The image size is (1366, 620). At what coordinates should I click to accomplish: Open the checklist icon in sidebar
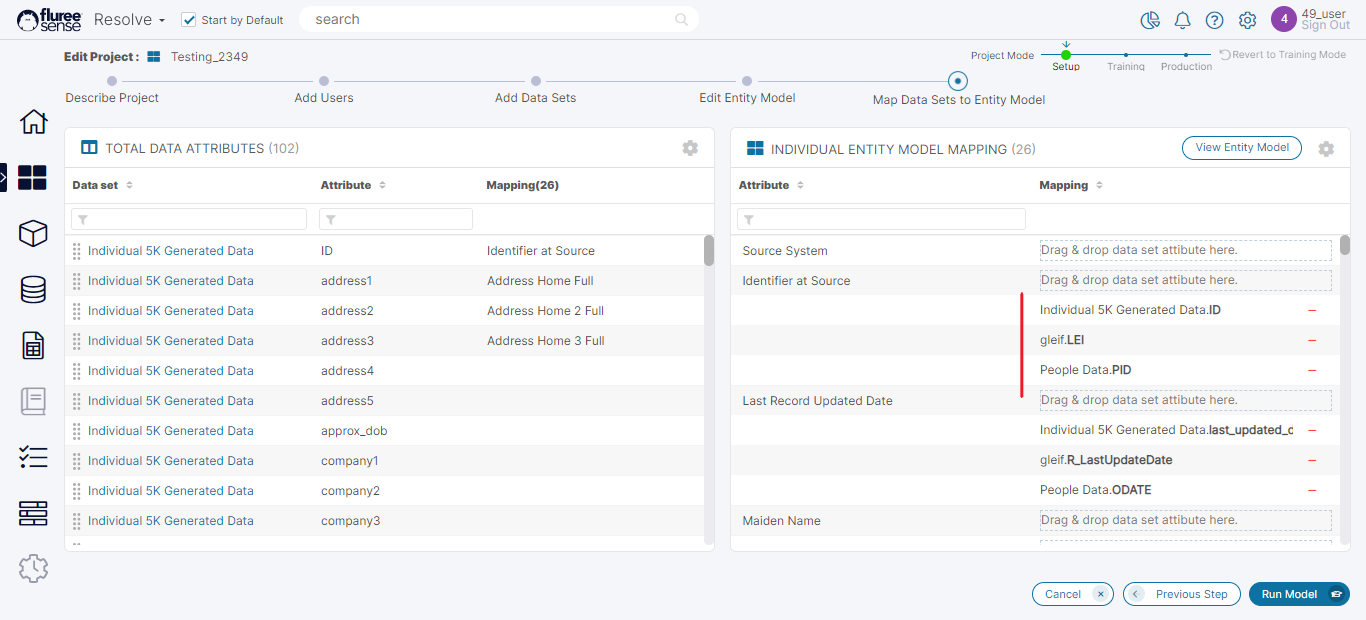tap(33, 458)
